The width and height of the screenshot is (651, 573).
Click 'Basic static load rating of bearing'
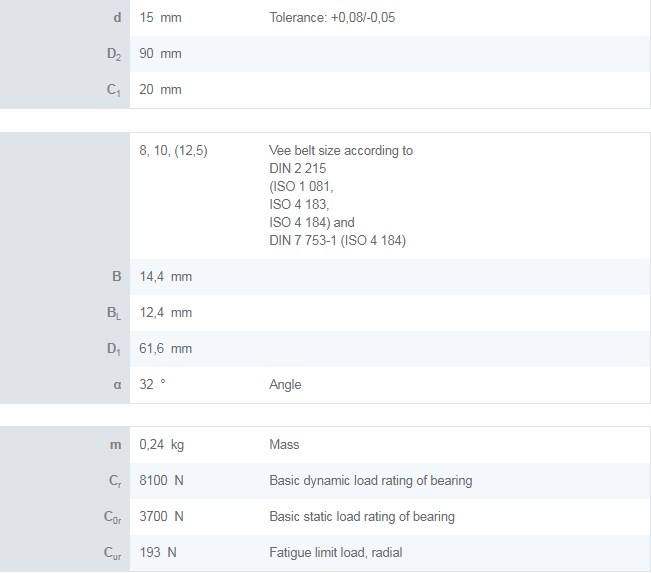(x=362, y=517)
